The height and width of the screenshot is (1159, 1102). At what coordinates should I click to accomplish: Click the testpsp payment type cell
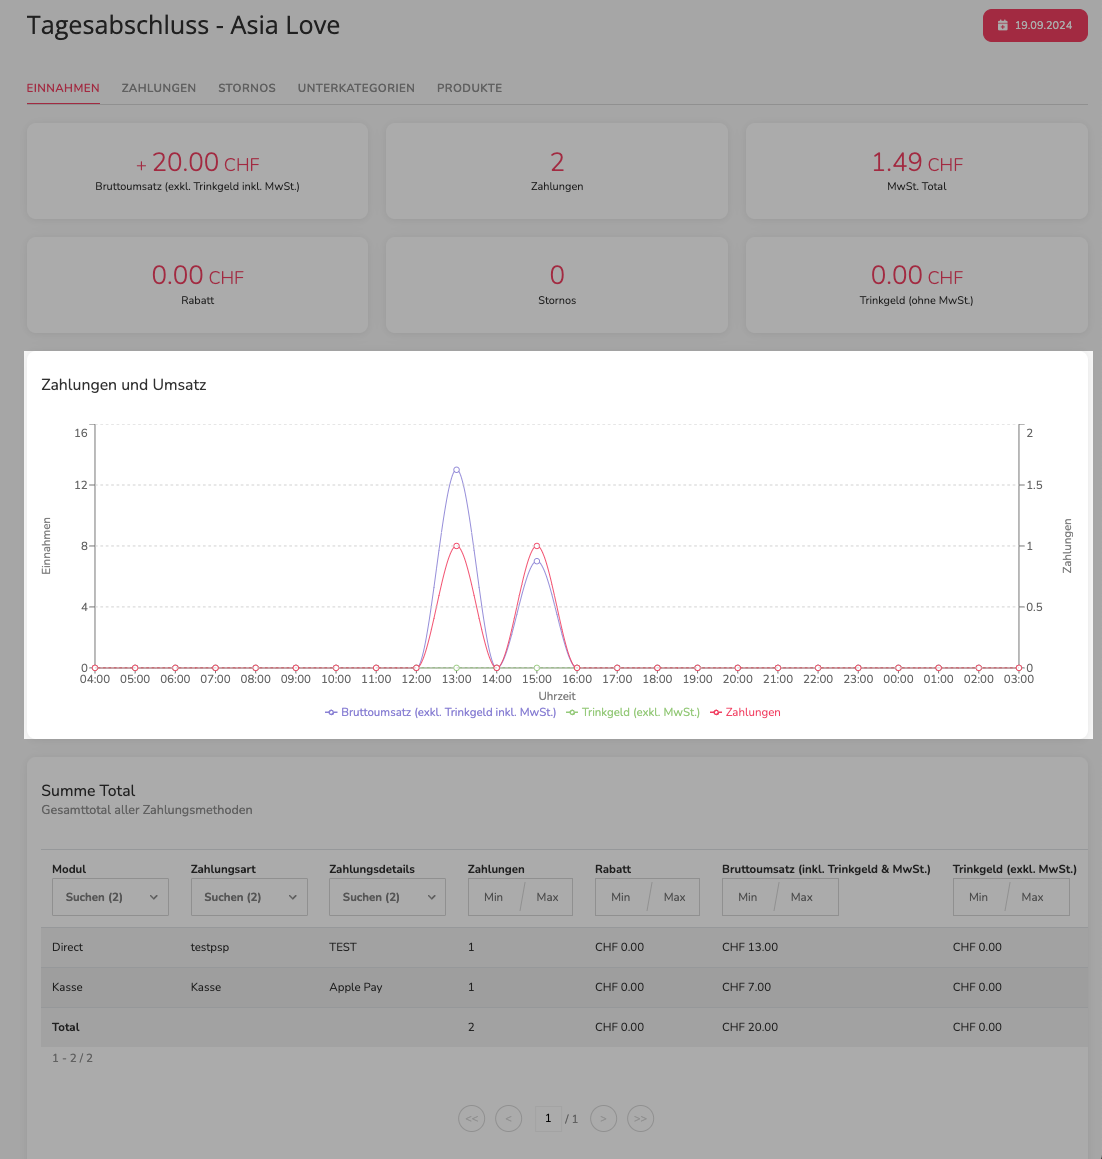point(210,948)
